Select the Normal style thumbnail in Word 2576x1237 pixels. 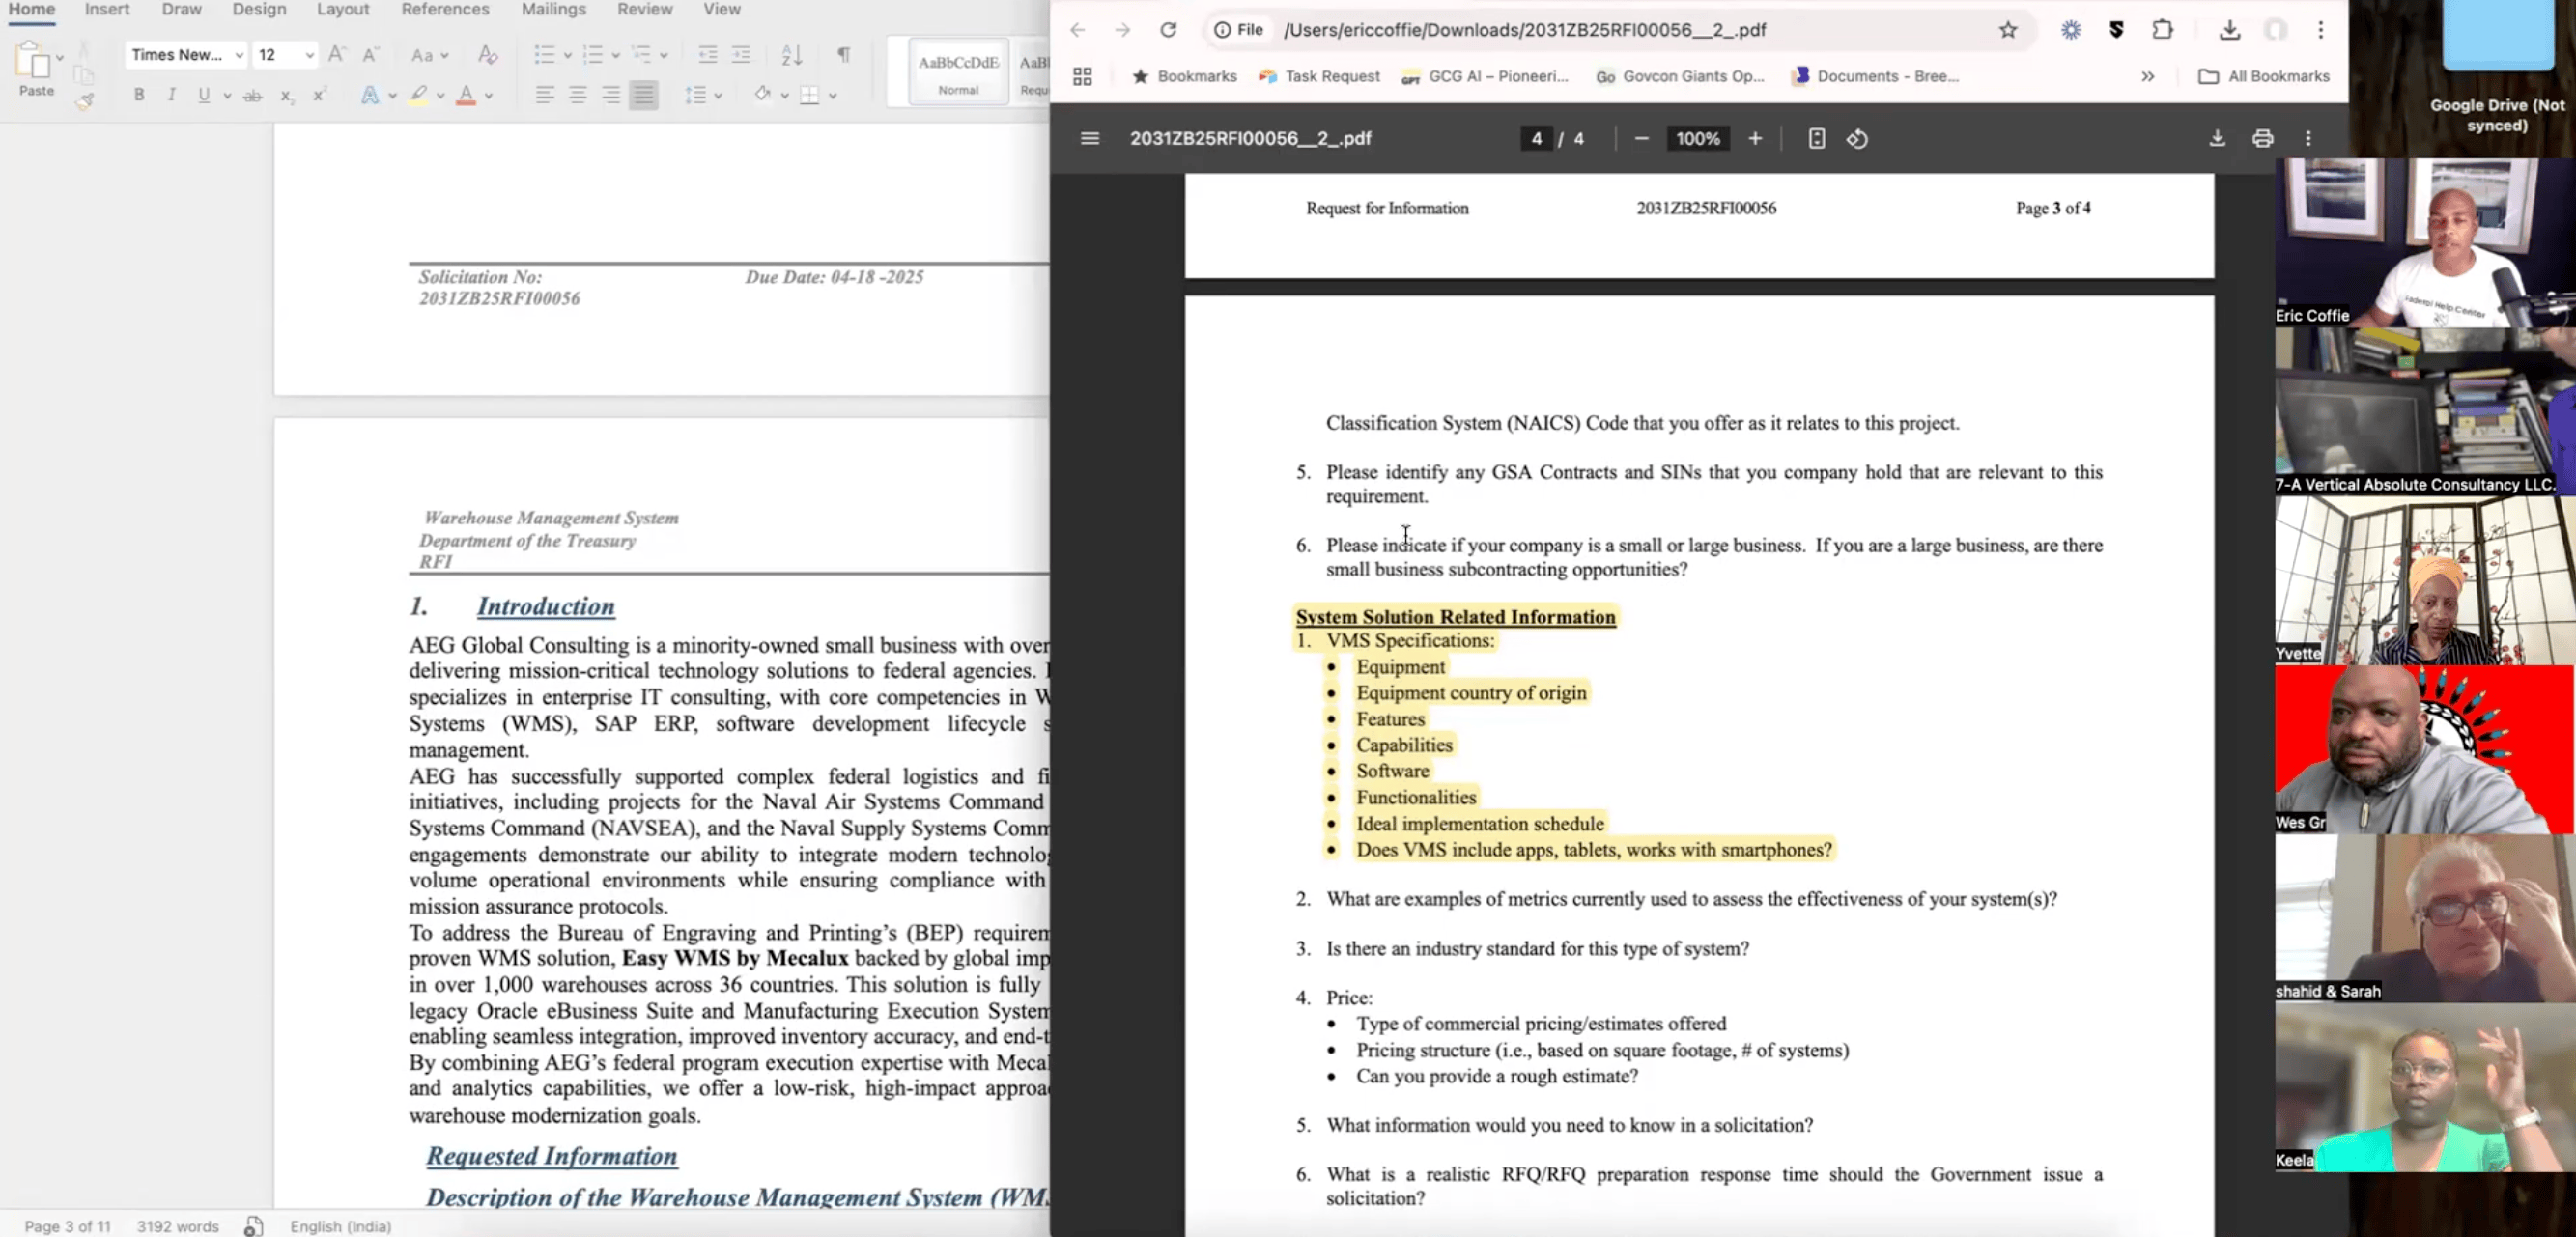point(958,72)
